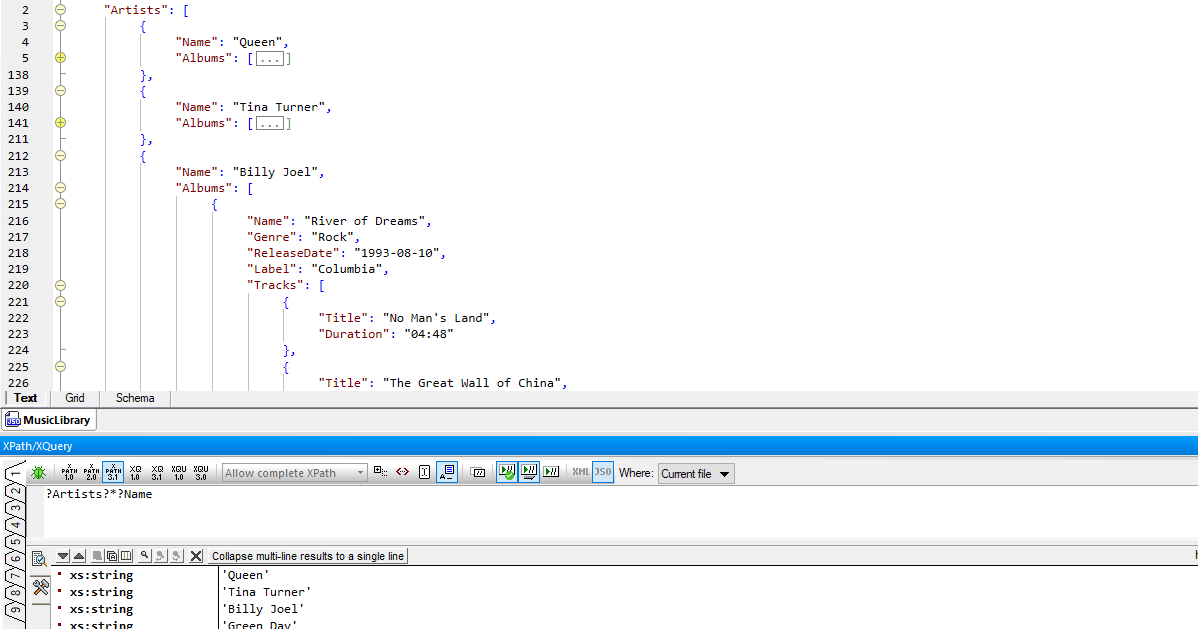
Task: Toggle the XML evaluation mode button
Action: pos(580,473)
